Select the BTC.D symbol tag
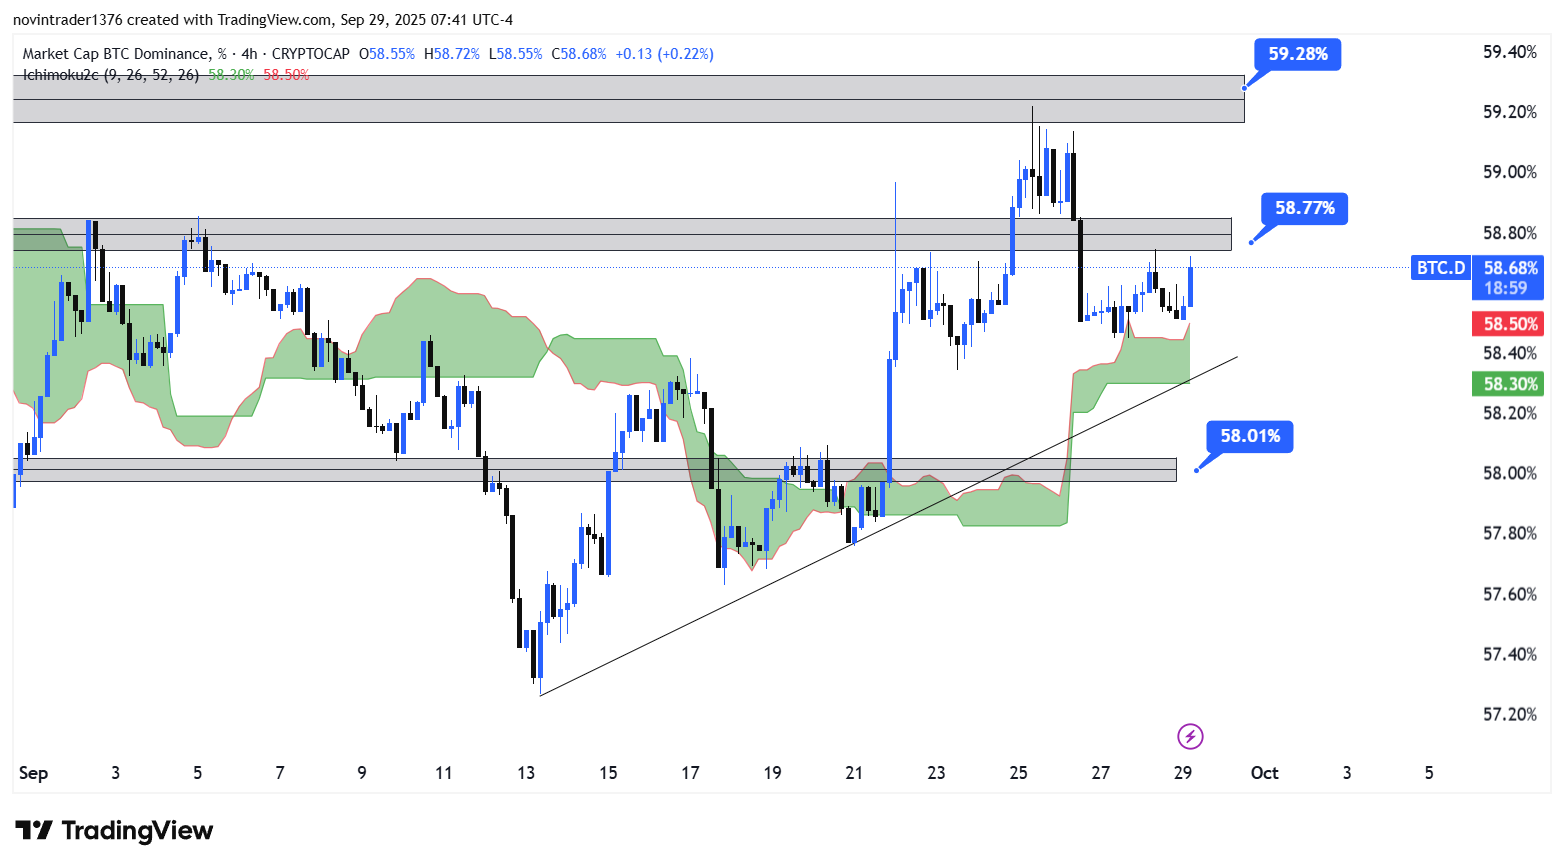Screen dimensions: 1564x868 point(1440,268)
